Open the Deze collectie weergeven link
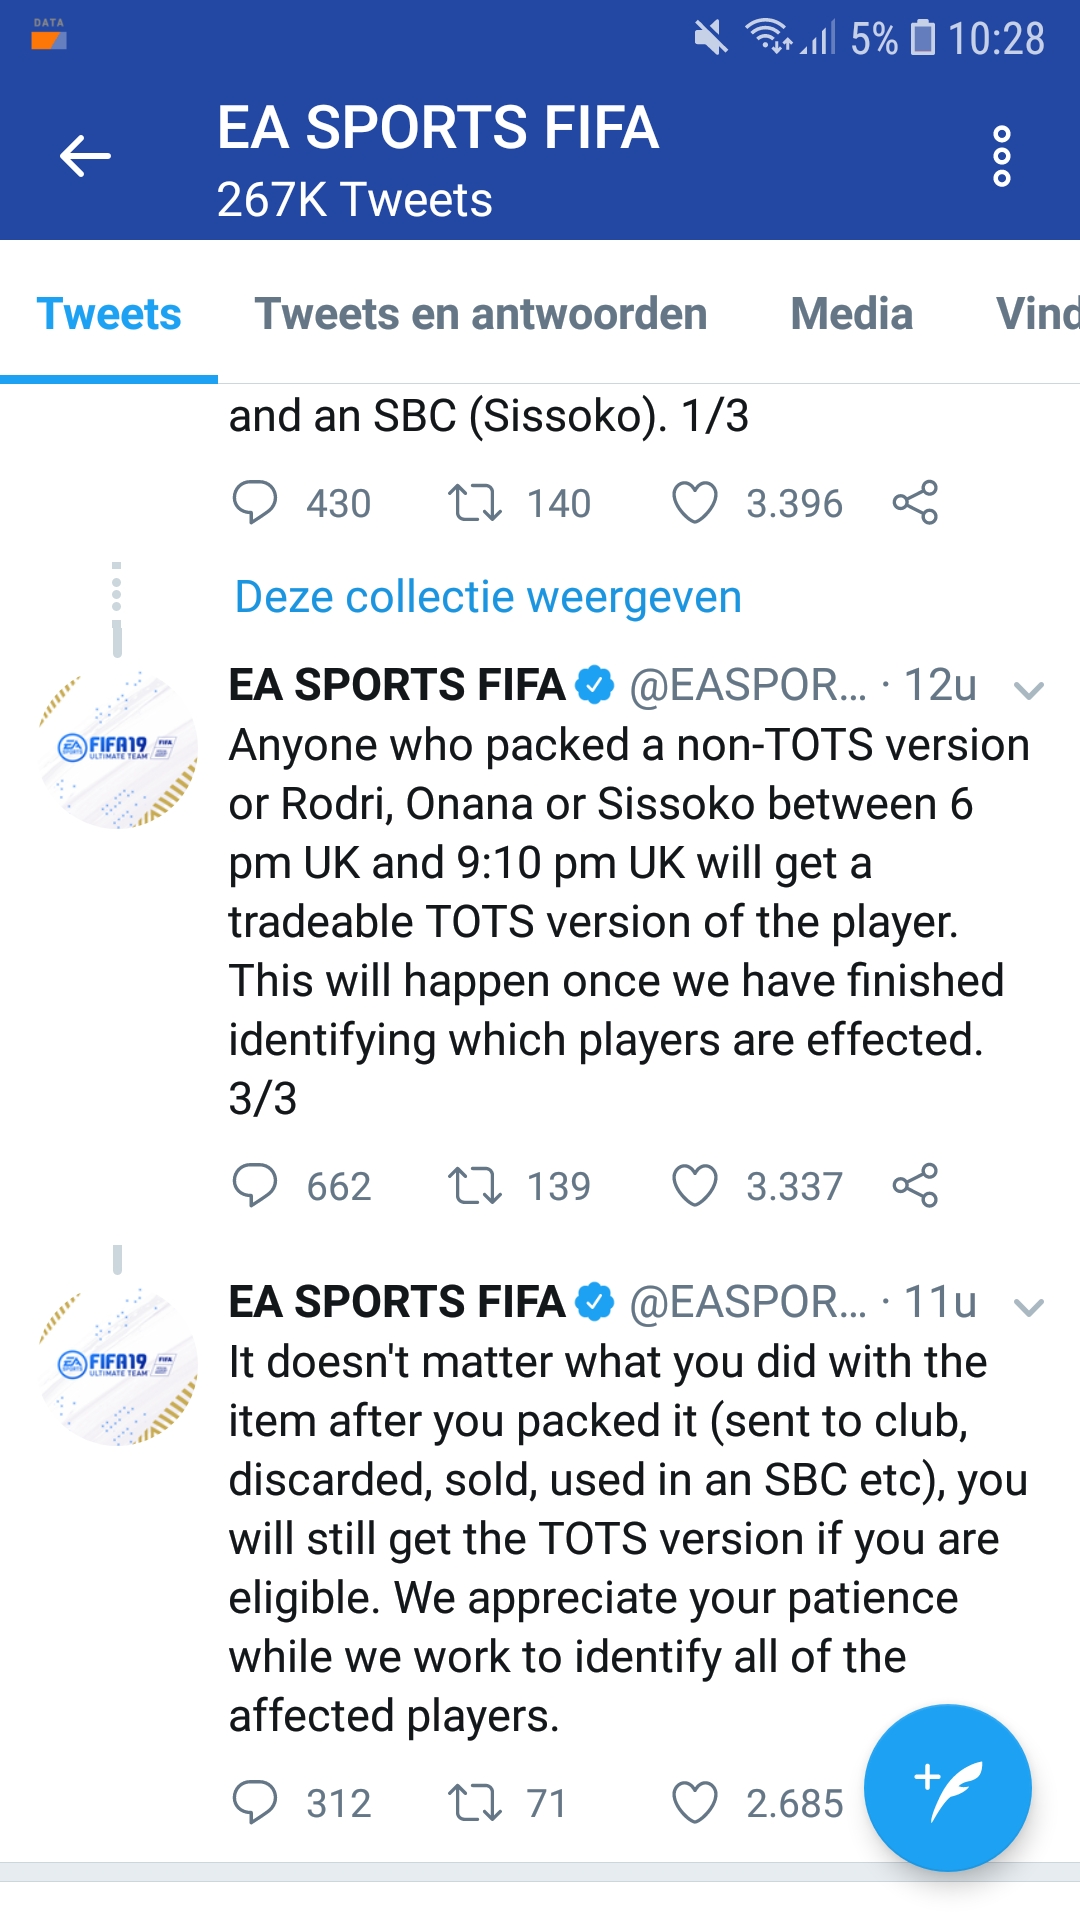 (488, 597)
